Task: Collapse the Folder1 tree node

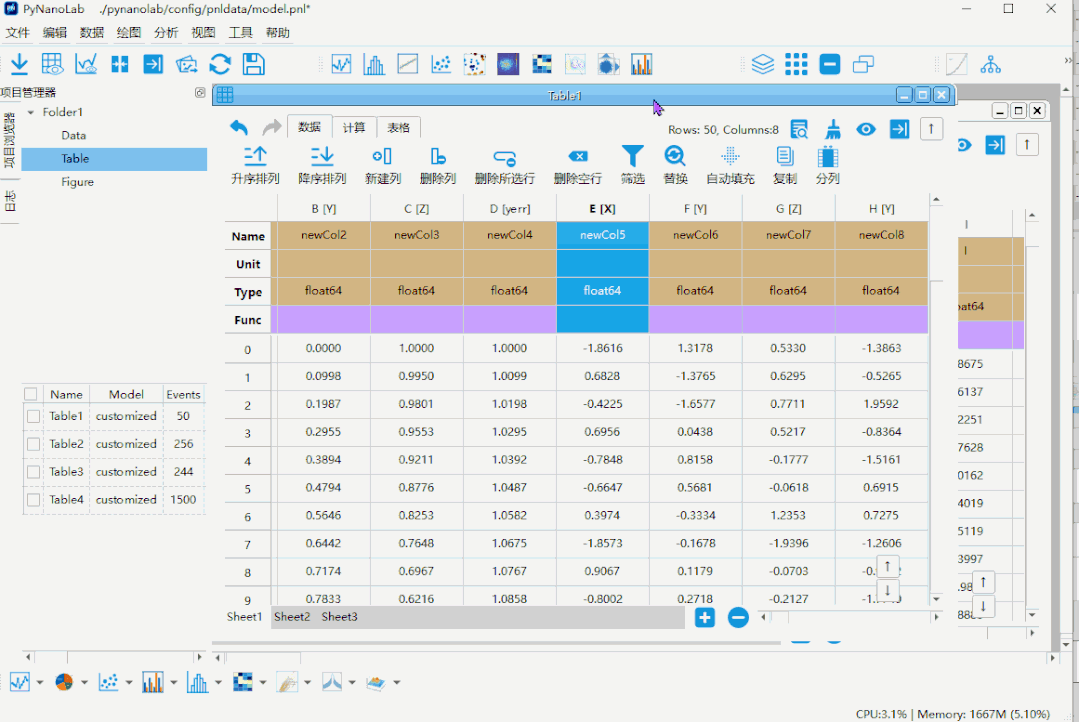Action: click(x=30, y=112)
